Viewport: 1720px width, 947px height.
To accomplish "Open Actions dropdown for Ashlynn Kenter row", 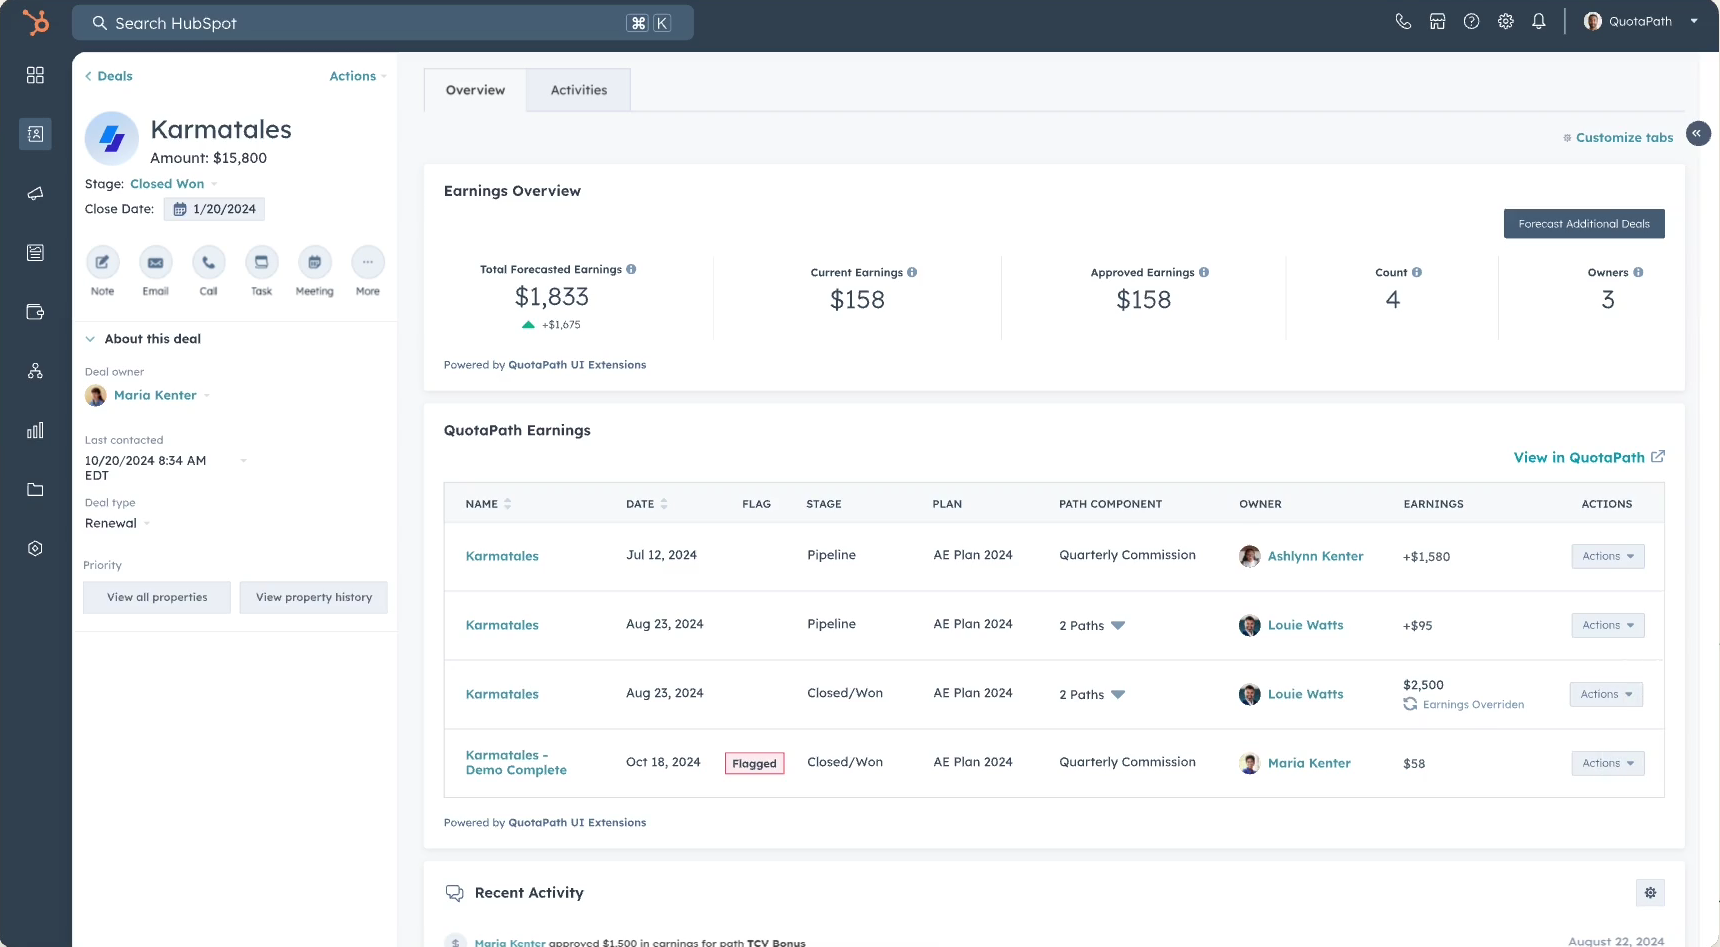I will coord(1608,556).
